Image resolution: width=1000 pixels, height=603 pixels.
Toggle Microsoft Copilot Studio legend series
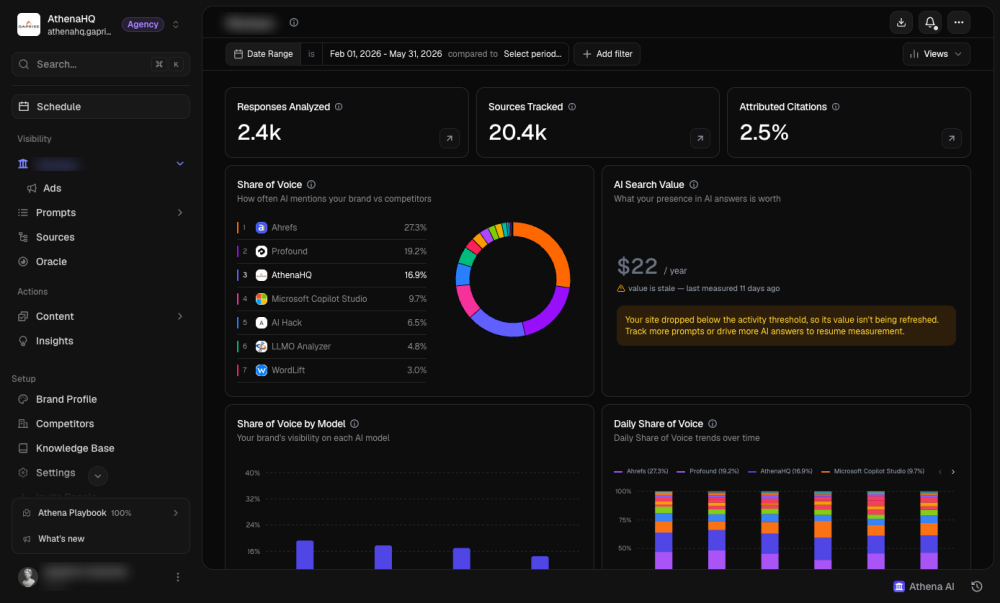[873, 471]
